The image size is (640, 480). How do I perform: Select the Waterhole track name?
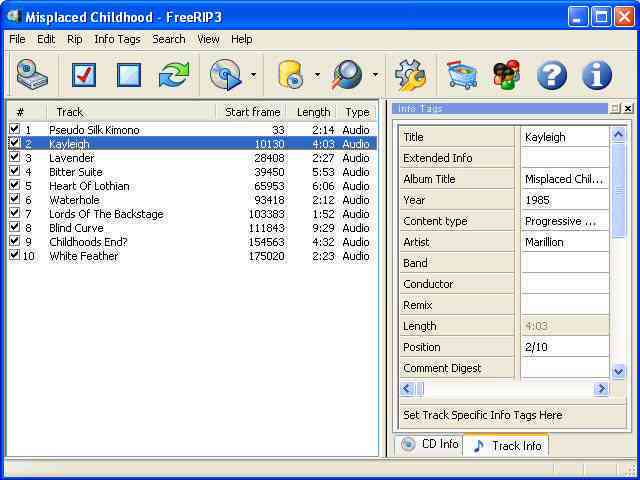tap(74, 200)
